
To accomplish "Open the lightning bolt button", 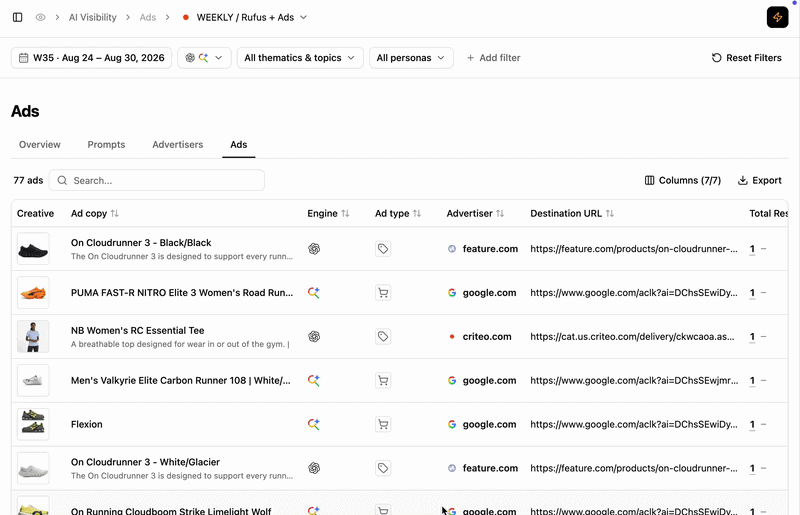I will click(777, 17).
